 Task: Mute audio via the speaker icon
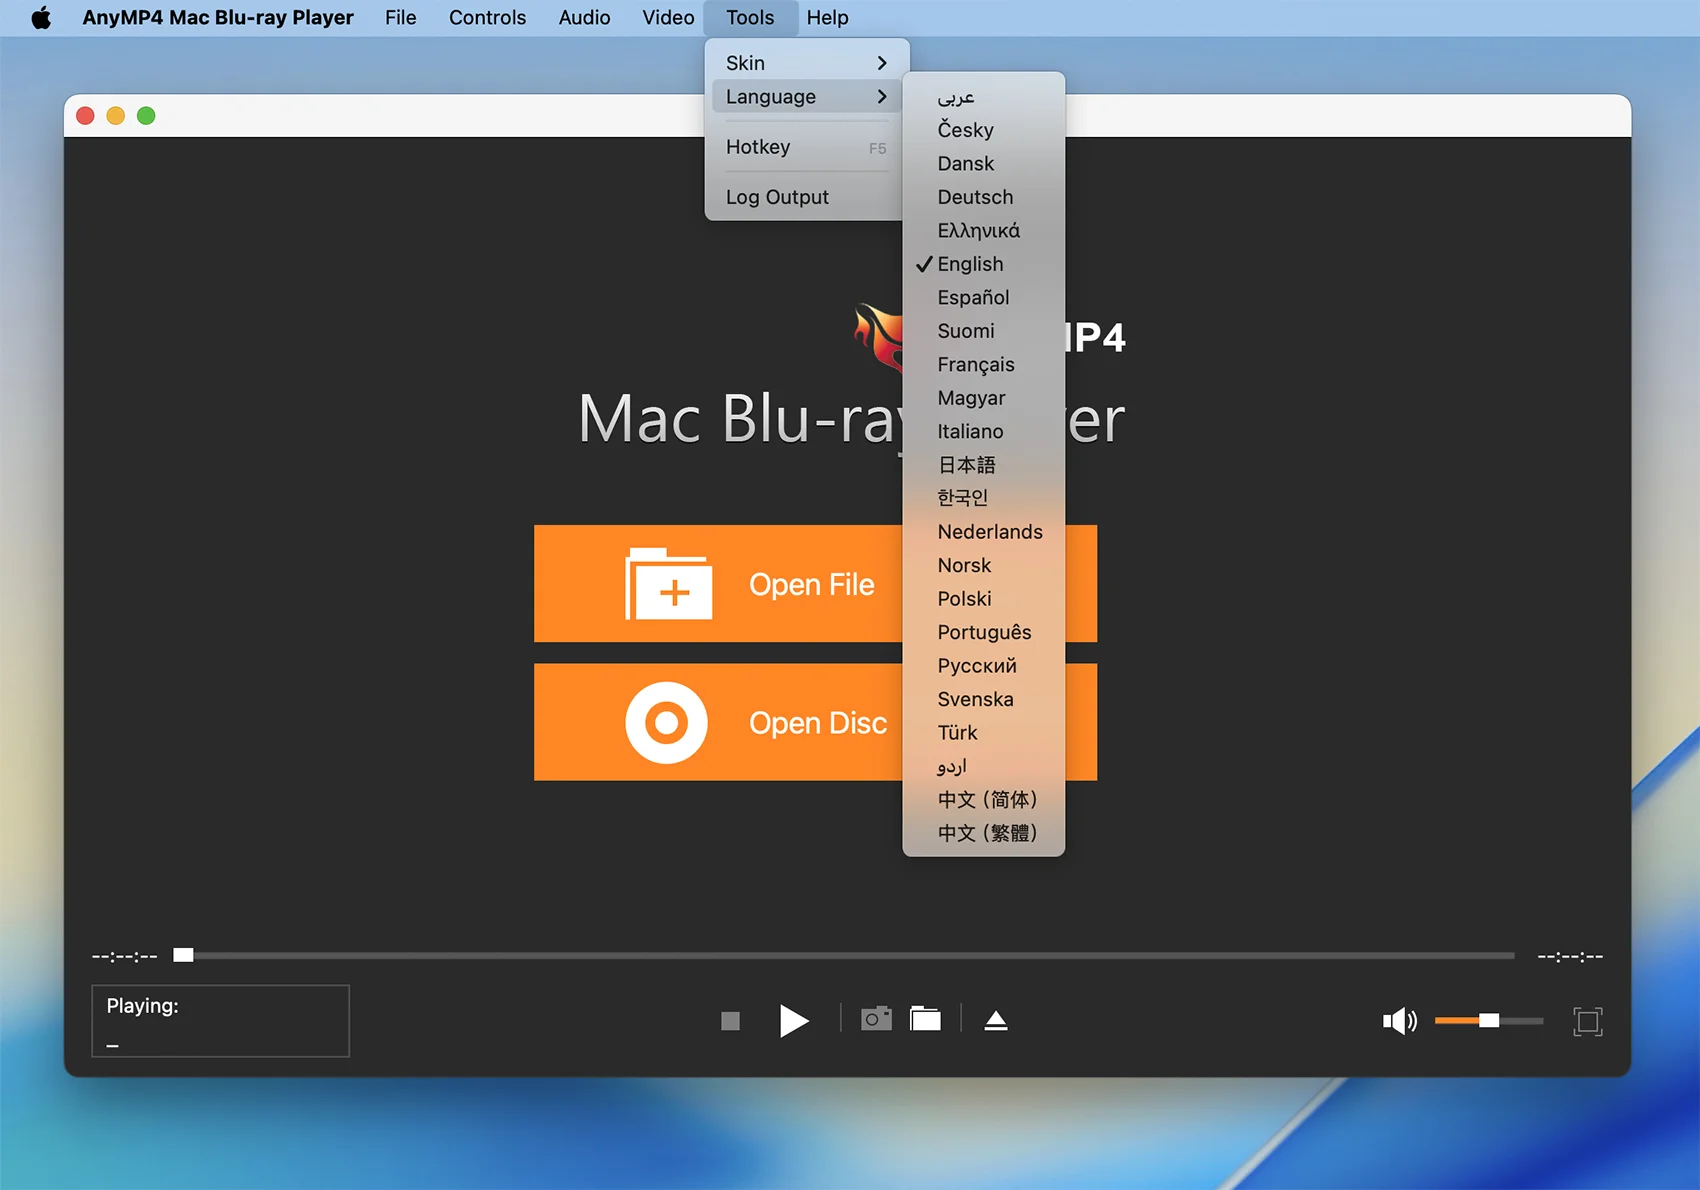tap(1399, 1021)
